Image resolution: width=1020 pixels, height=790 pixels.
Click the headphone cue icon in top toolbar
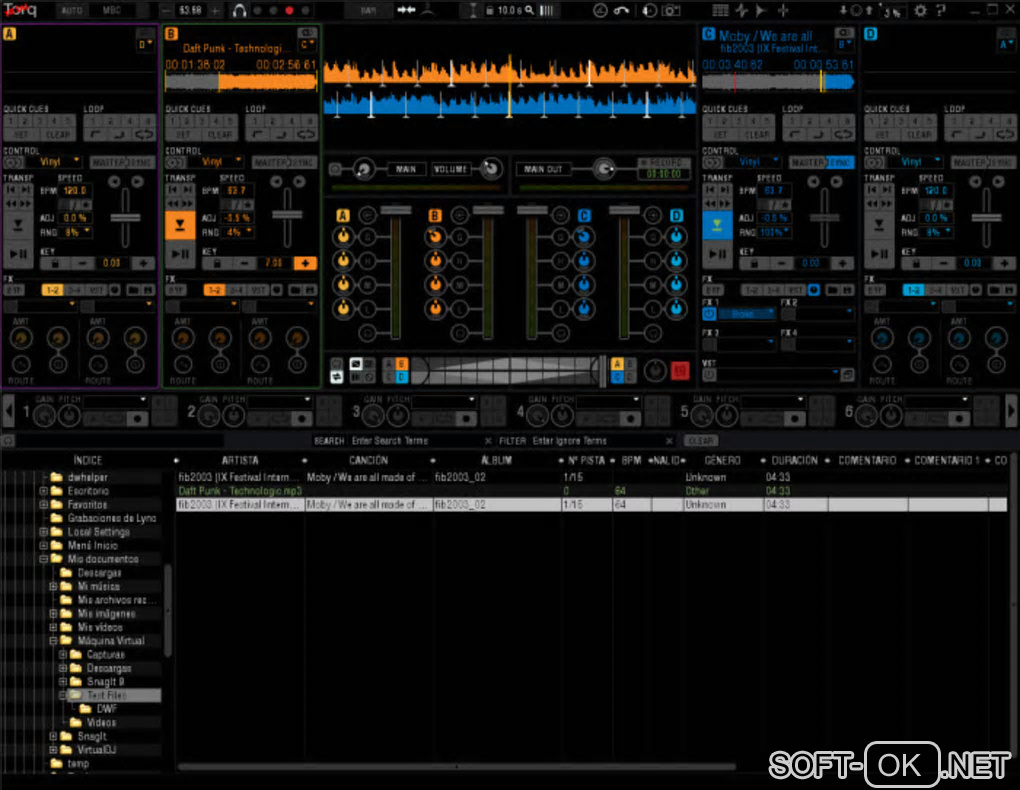tap(239, 10)
